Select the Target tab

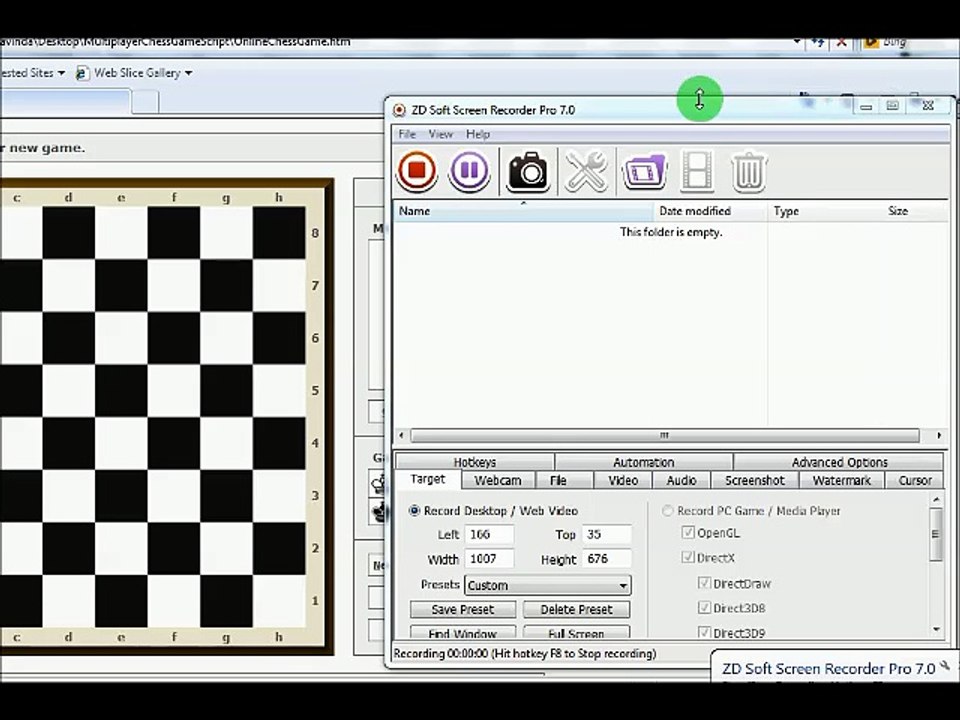tap(427, 479)
